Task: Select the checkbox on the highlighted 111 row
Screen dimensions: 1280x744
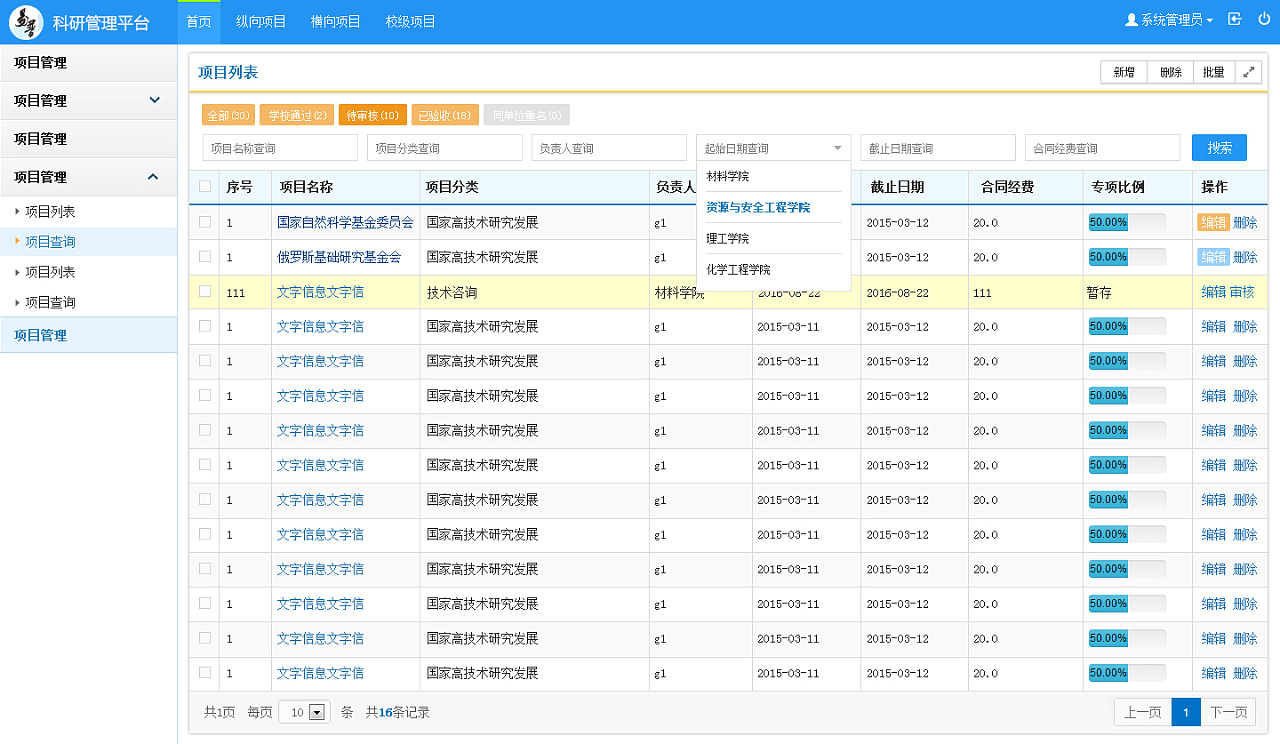Action: tap(203, 292)
